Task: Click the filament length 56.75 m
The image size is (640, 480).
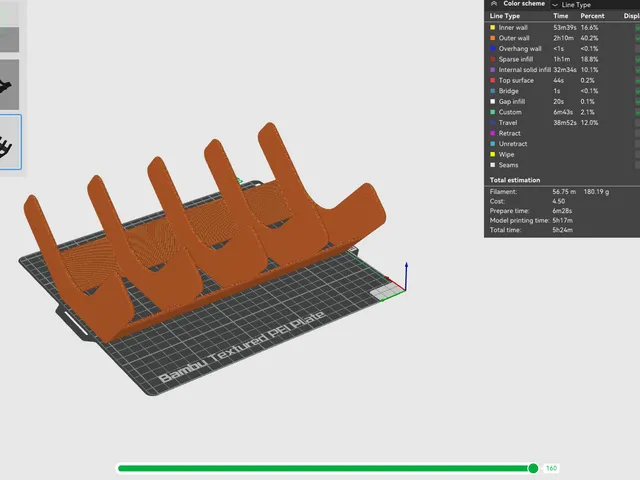Action: pos(564,192)
